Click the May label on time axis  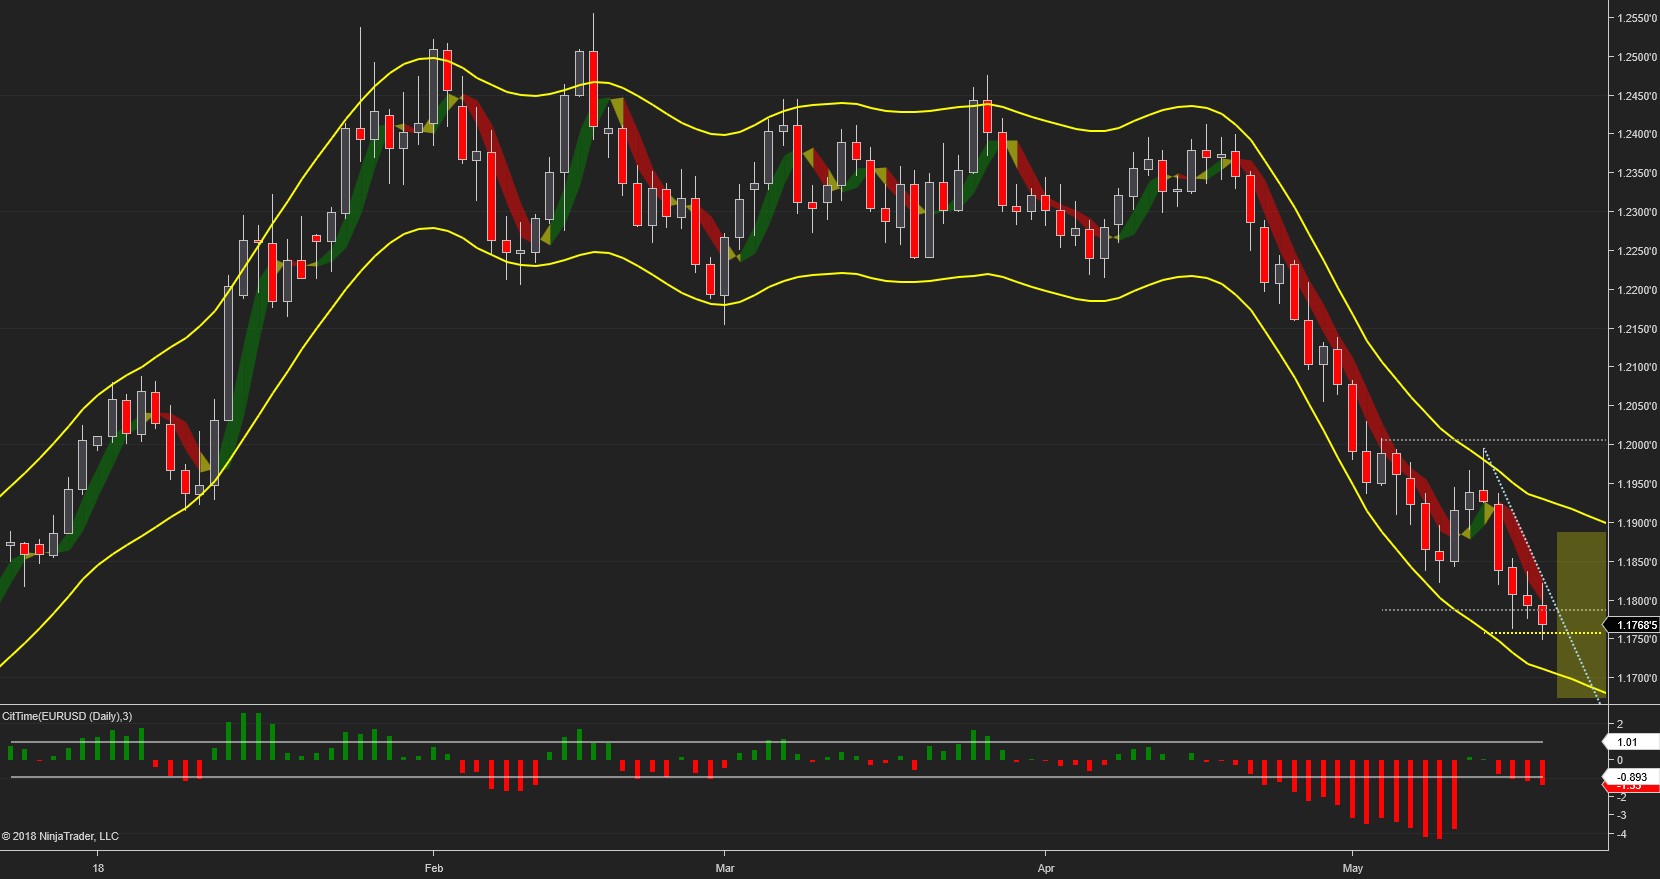point(1353,868)
